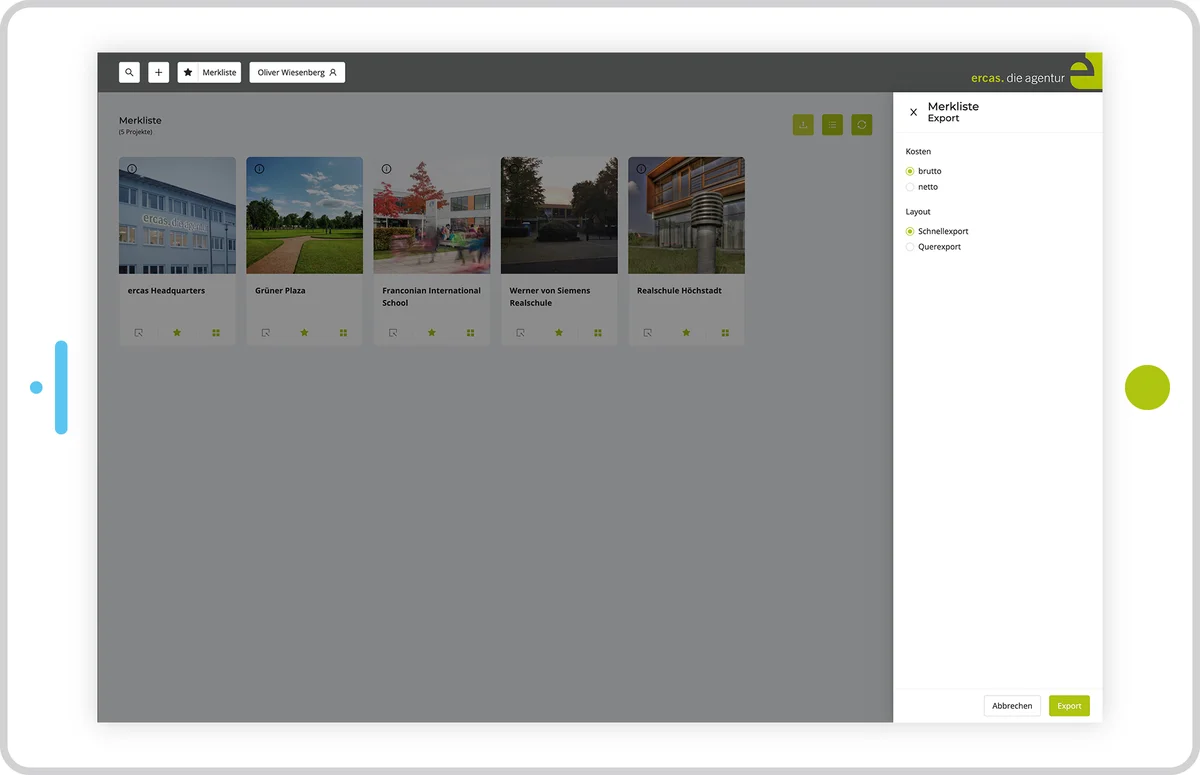Click the cursor icon on Realschule Höchstadt card
This screenshot has height=775, width=1200.
point(648,332)
